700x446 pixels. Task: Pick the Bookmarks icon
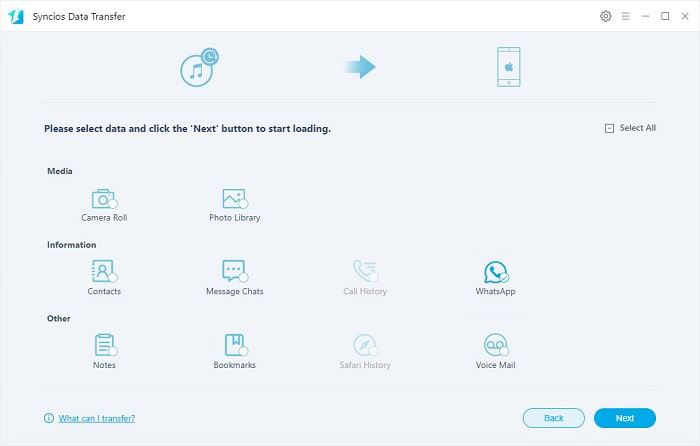236,345
